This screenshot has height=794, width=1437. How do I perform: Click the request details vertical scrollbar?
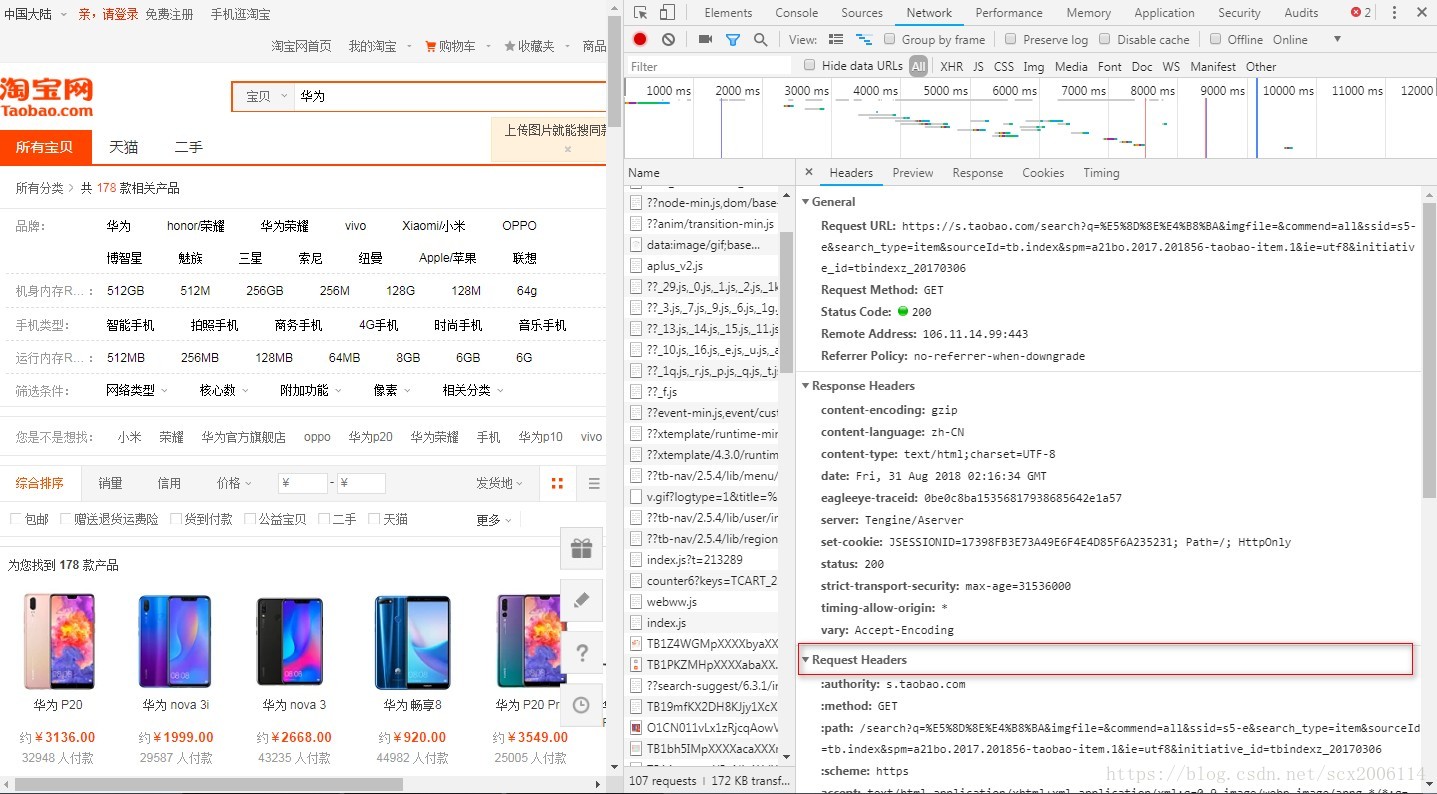point(1429,350)
